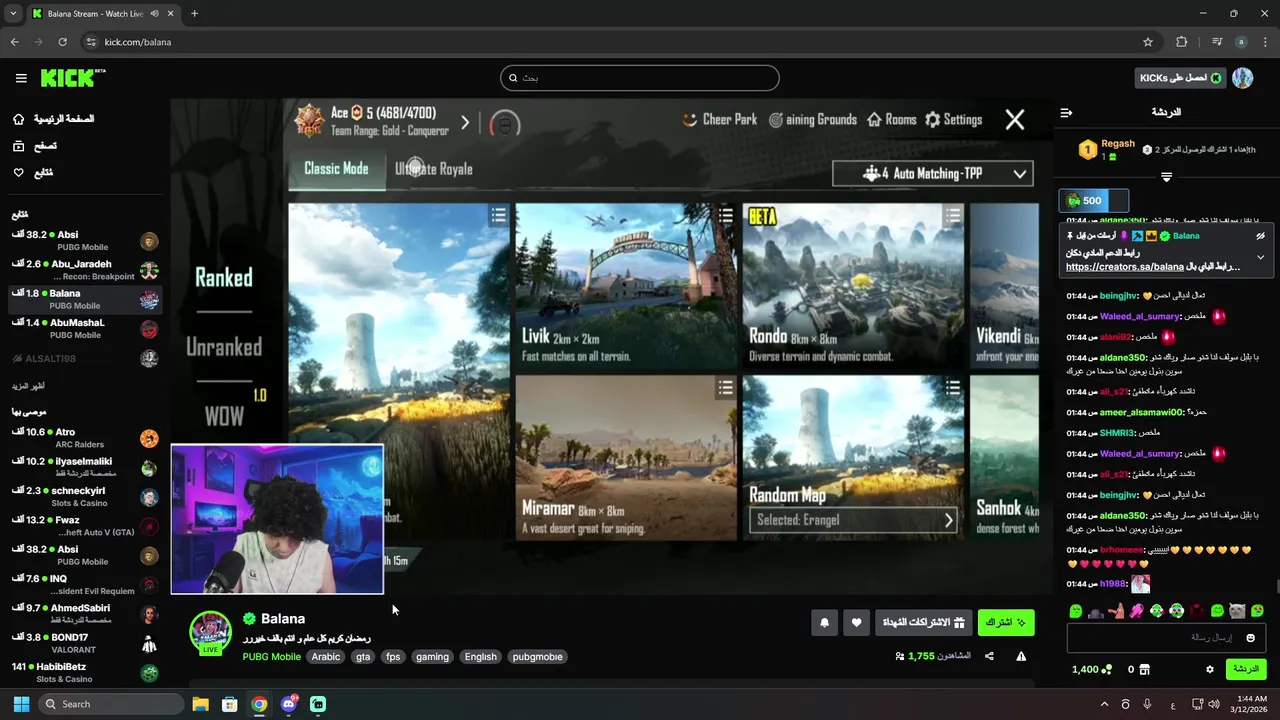The width and height of the screenshot is (1280, 720).
Task: Open the PUBG Mobile category link under Balana
Action: pos(271,657)
